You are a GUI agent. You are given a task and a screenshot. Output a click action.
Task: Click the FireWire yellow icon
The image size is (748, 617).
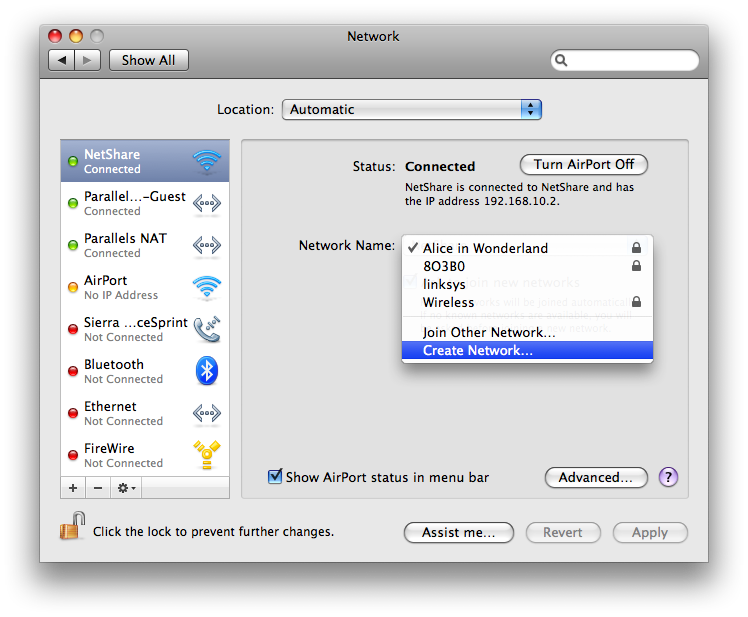point(207,455)
